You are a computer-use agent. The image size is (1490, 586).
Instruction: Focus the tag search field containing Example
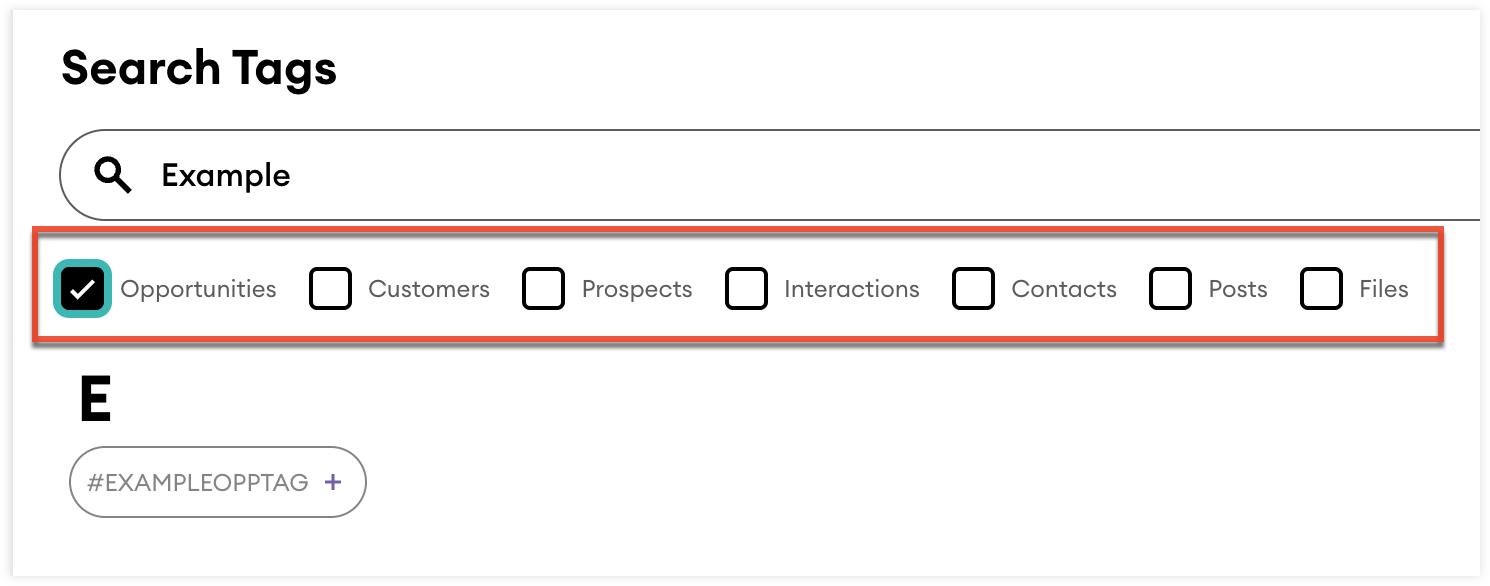coord(700,176)
